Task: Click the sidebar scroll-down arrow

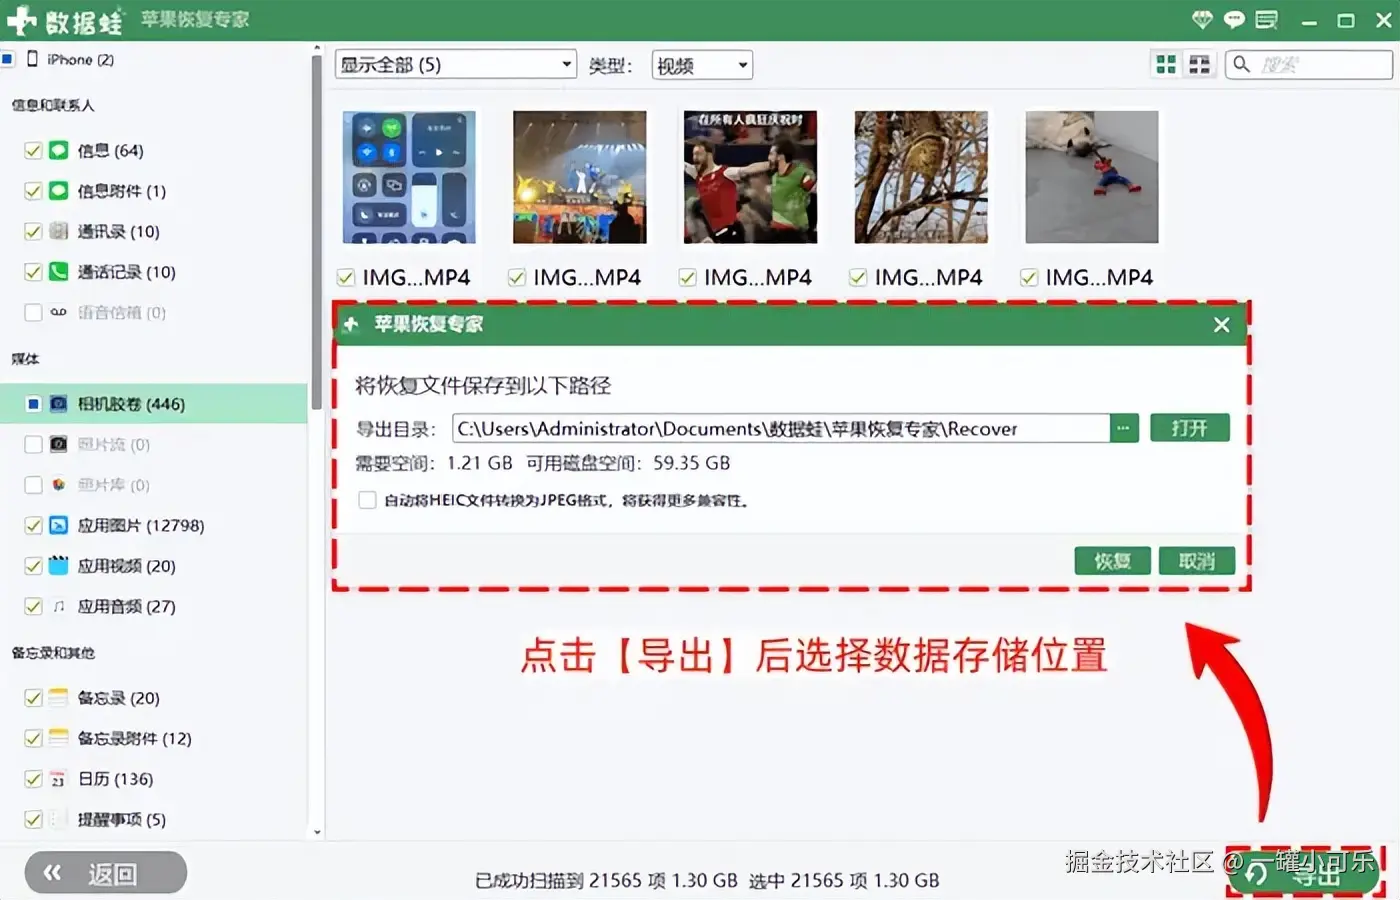Action: pos(317,832)
